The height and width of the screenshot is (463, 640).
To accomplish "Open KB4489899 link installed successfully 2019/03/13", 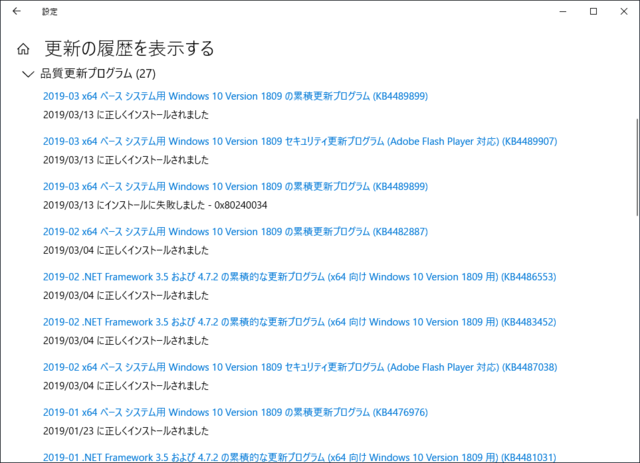I will pyautogui.click(x=236, y=96).
